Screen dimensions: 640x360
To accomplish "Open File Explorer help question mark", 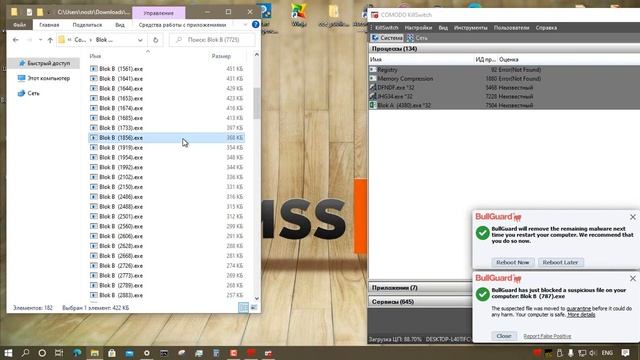I will pyautogui.click(x=256, y=24).
